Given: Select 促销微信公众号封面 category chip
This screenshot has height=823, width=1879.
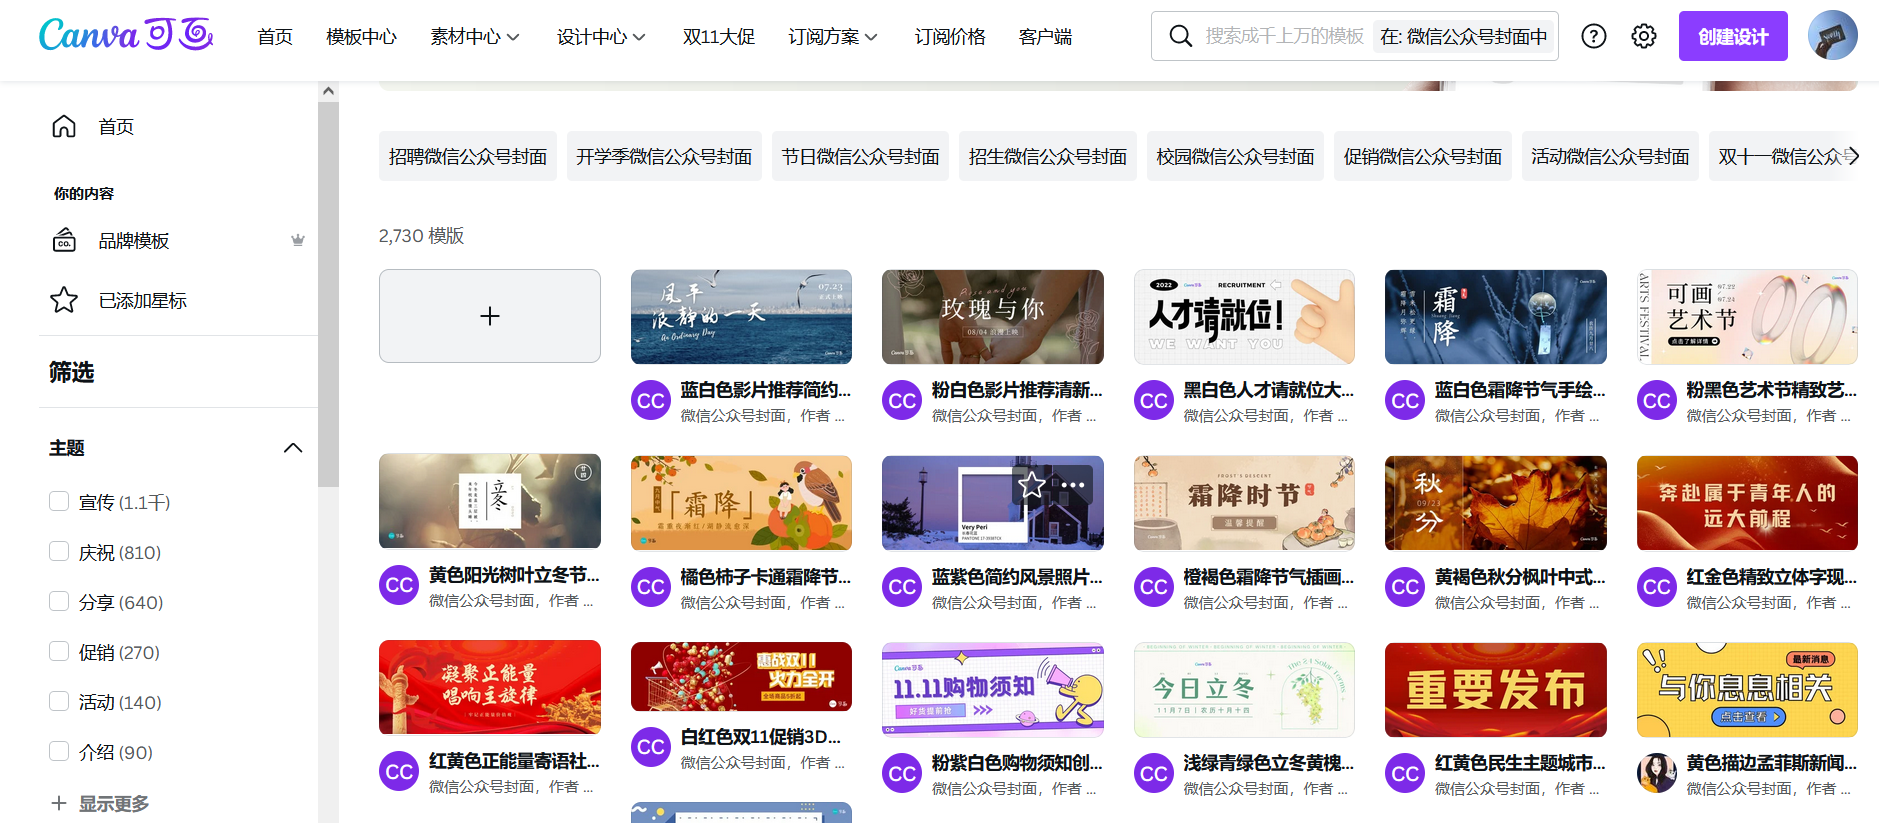Looking at the screenshot, I should (1423, 156).
